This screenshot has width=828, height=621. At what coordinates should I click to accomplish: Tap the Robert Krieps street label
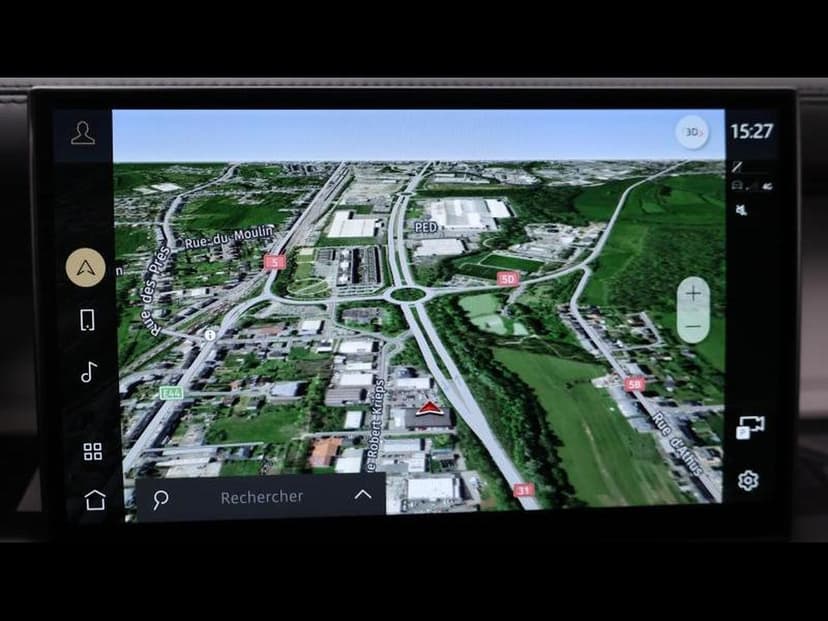376,425
